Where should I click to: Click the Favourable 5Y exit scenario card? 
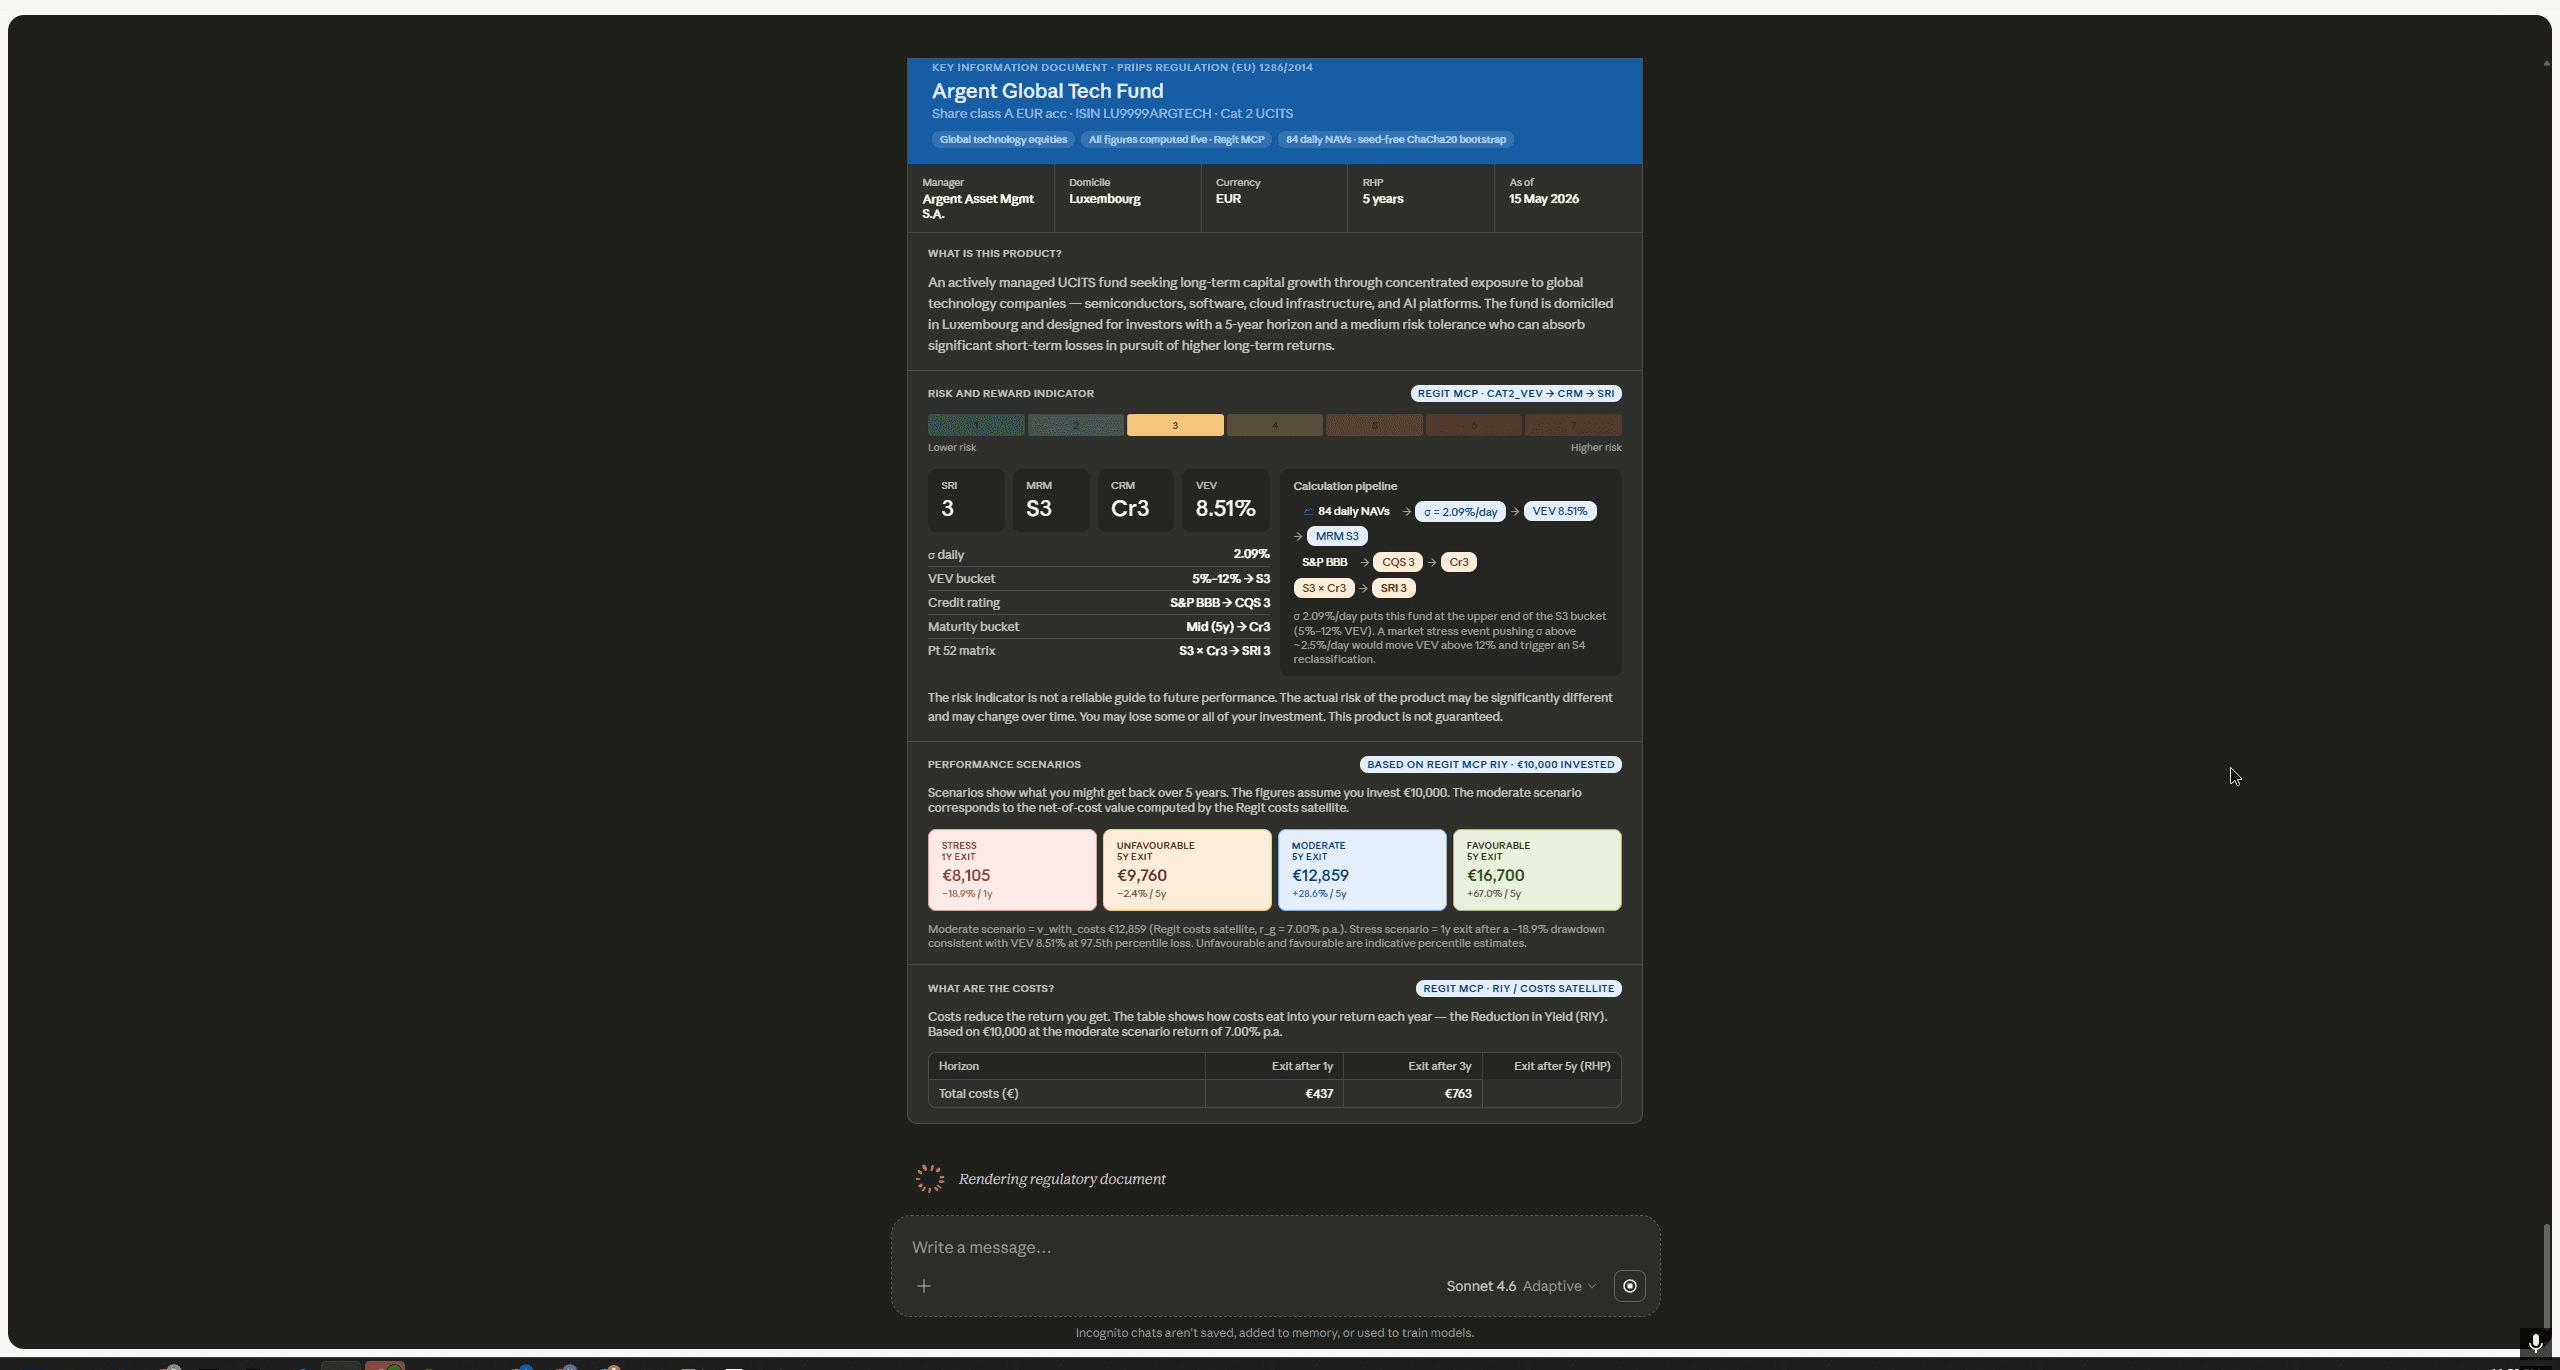tap(1537, 870)
